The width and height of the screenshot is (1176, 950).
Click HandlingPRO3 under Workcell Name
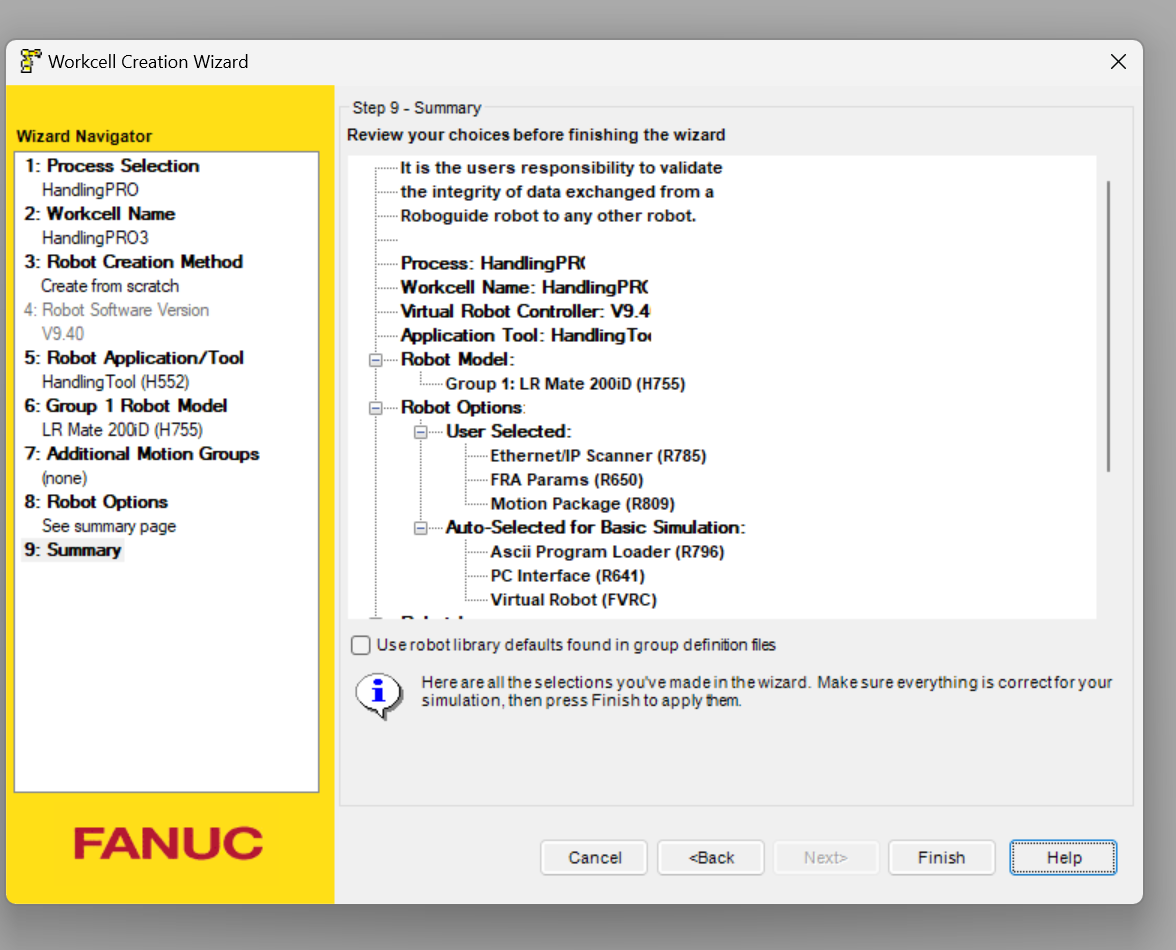(95, 238)
